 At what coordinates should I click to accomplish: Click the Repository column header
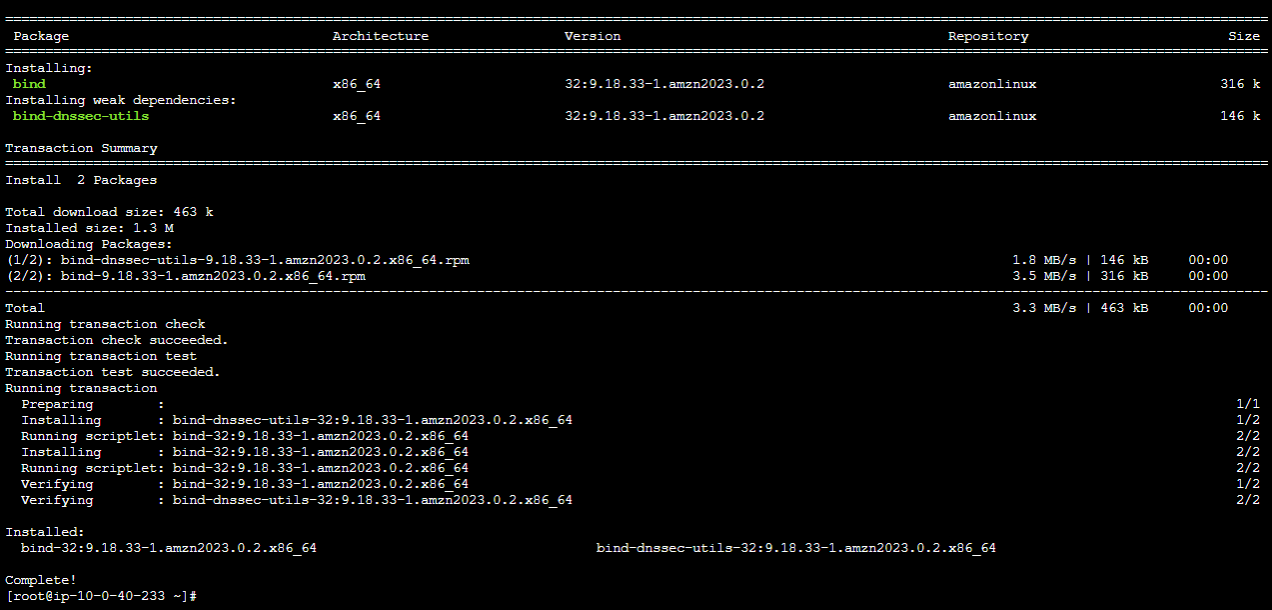point(988,36)
